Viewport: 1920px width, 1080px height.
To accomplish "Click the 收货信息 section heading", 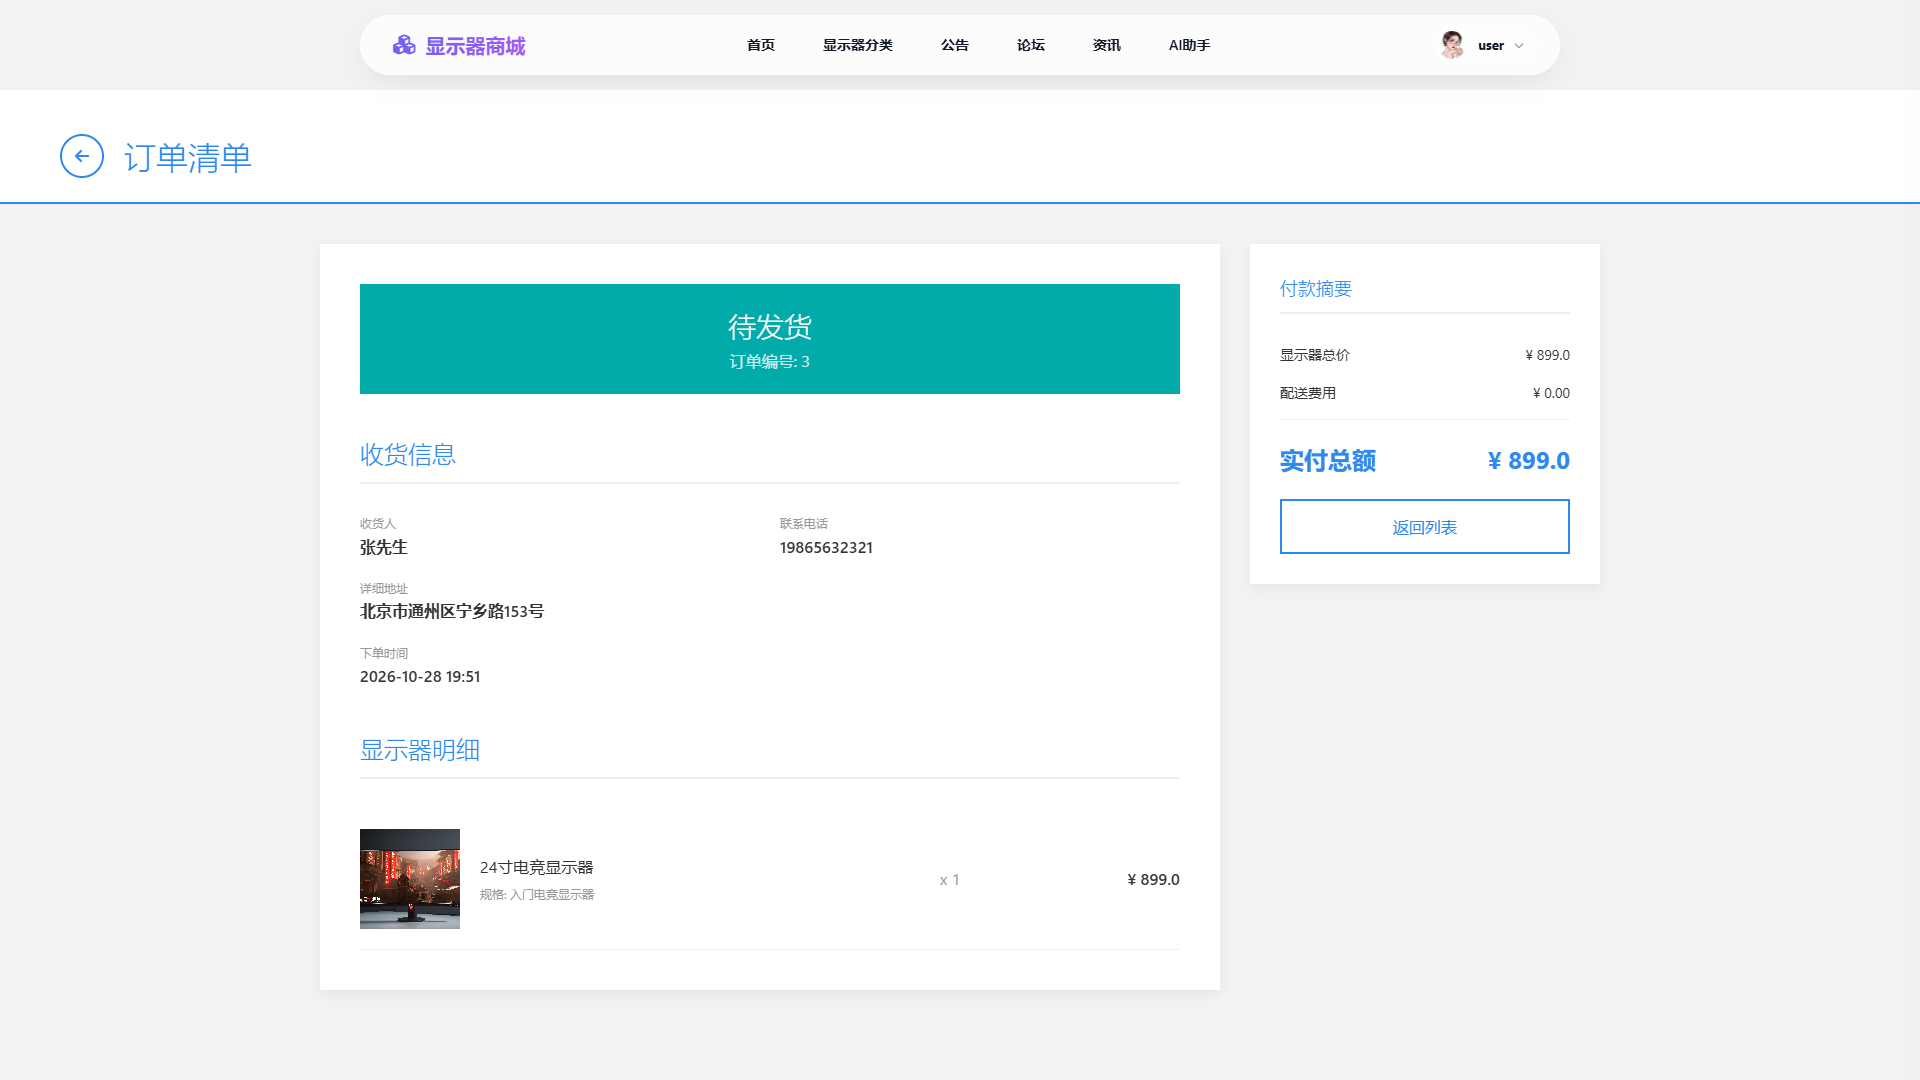I will point(408,455).
